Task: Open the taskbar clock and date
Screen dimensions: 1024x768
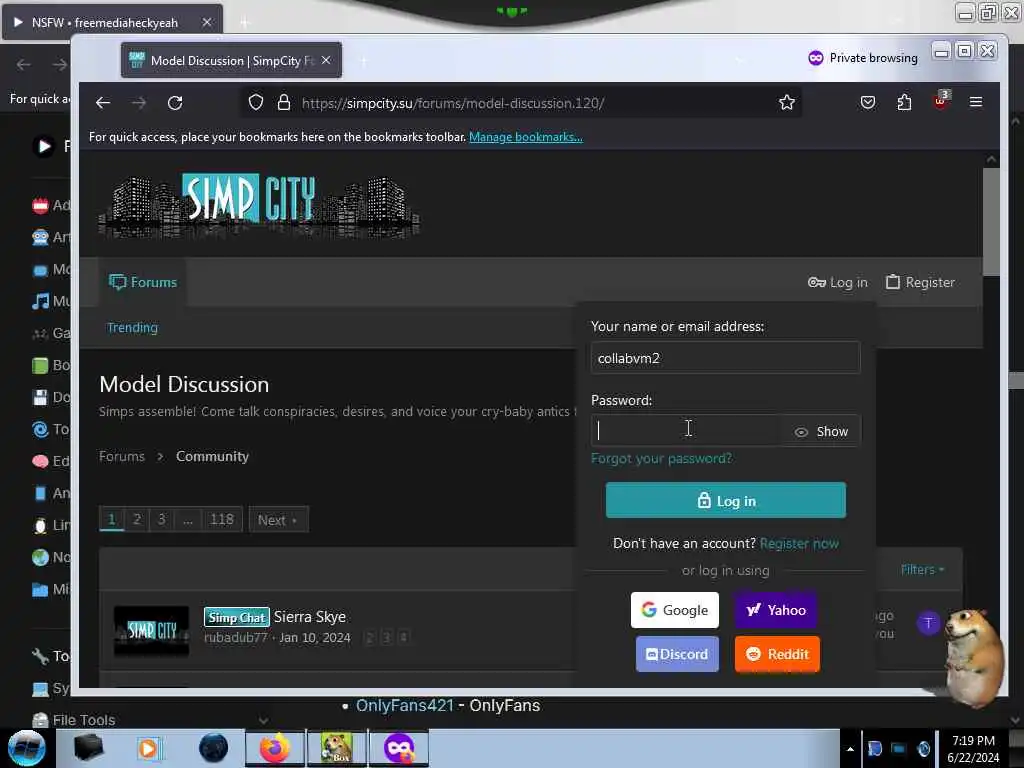Action: (x=973, y=749)
